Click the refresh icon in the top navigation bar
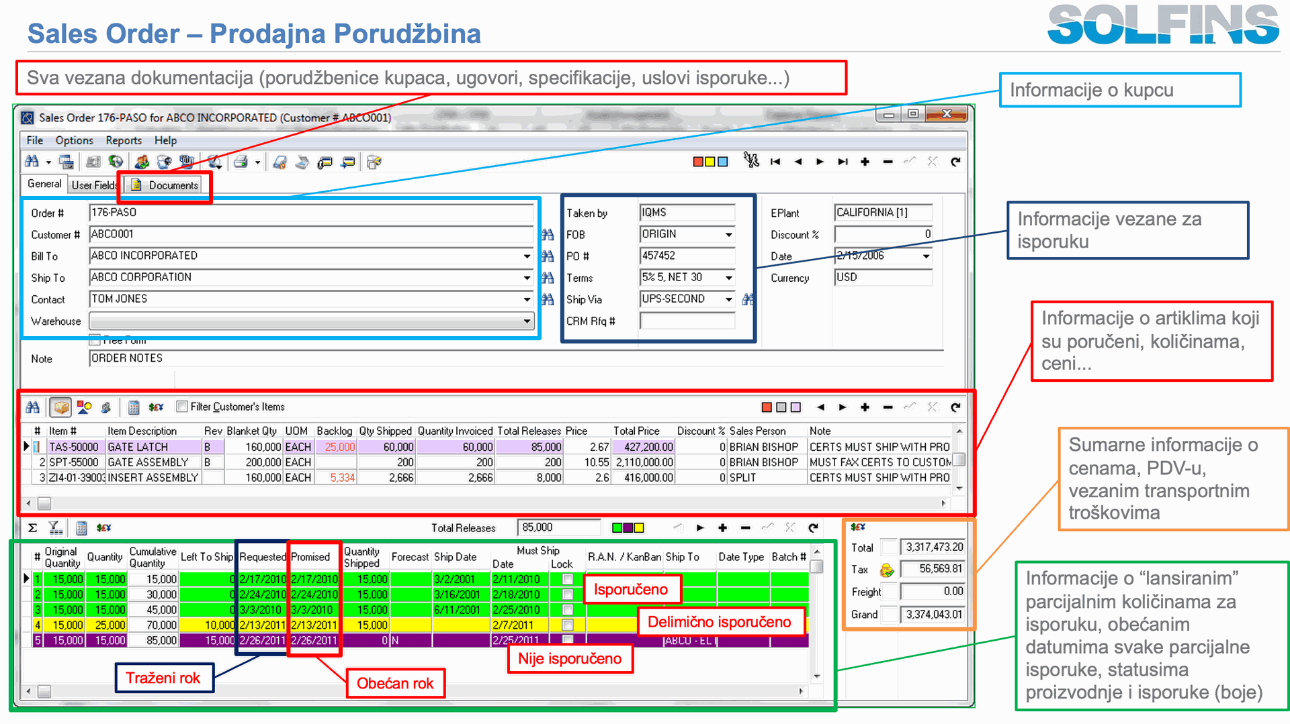This screenshot has width=1290, height=724. coord(956,162)
